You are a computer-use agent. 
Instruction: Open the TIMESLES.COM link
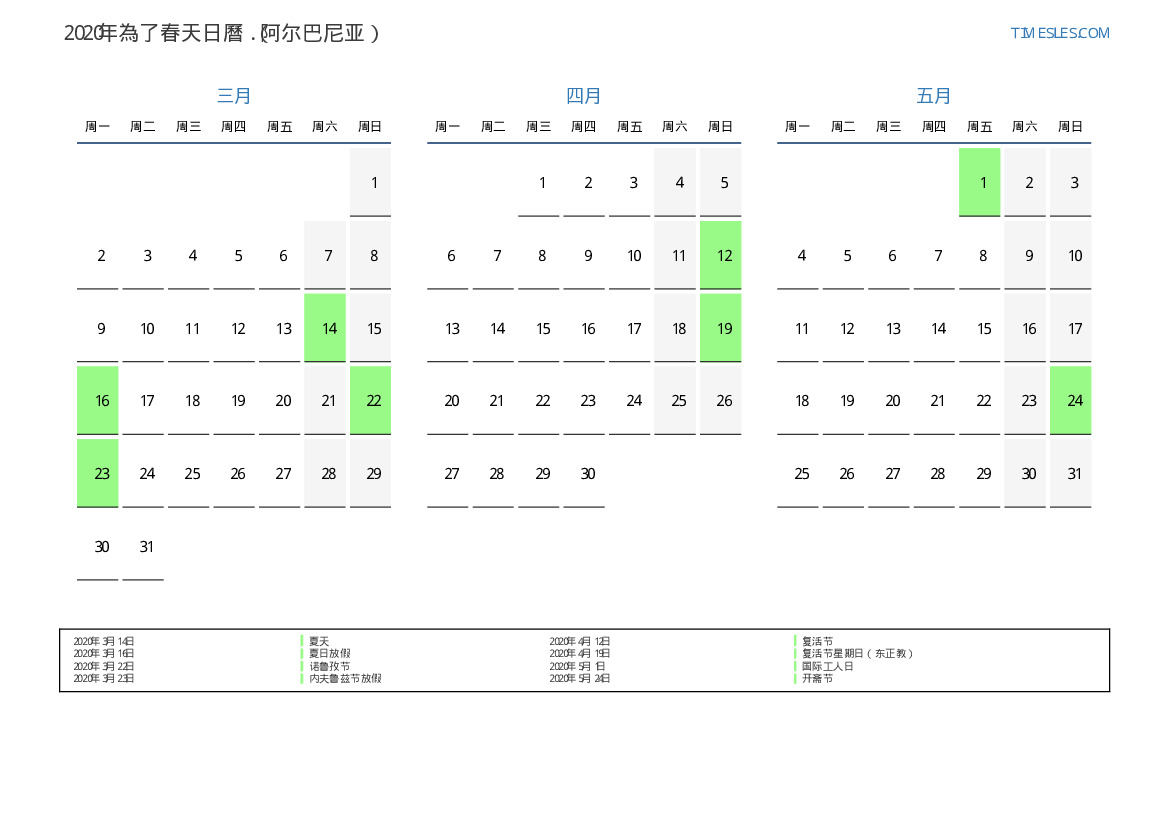coord(1059,33)
